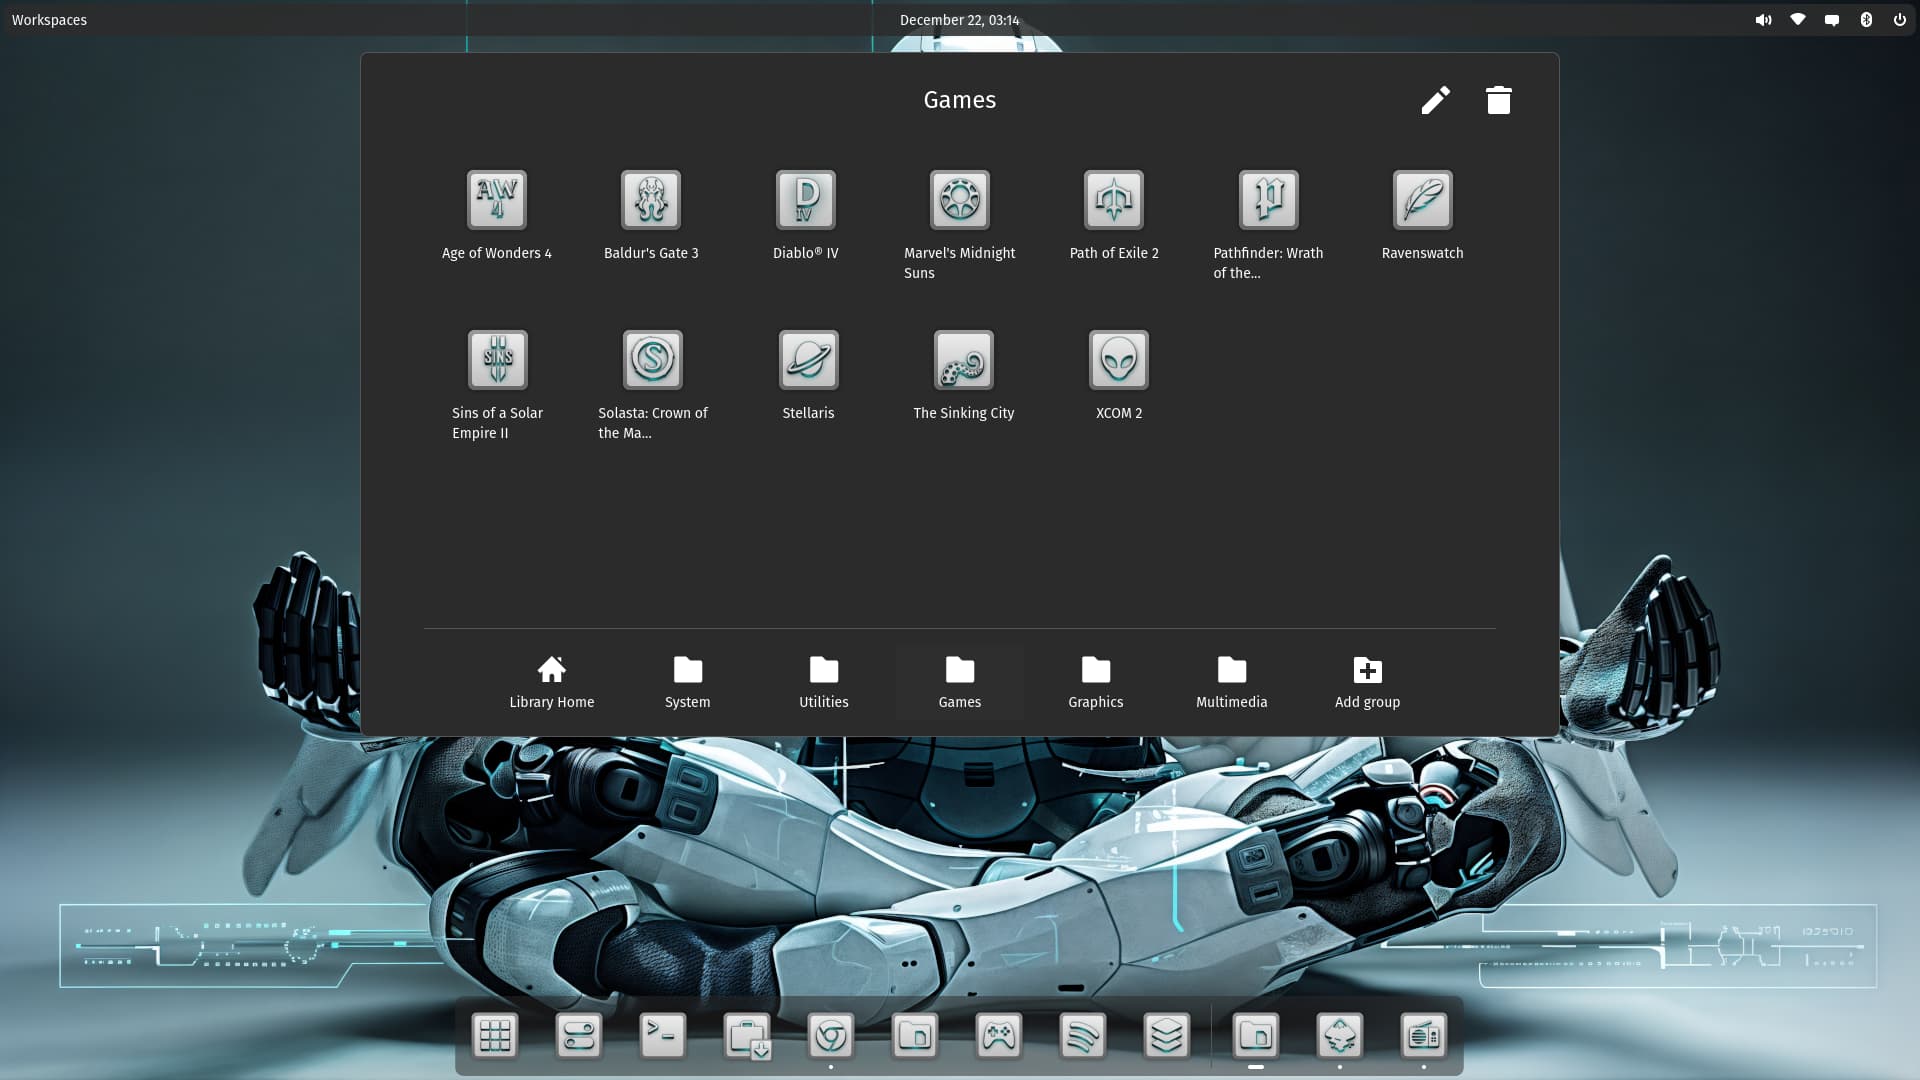Open pinned Files icon beside Chrome
1920x1080 pixels.
point(915,1036)
